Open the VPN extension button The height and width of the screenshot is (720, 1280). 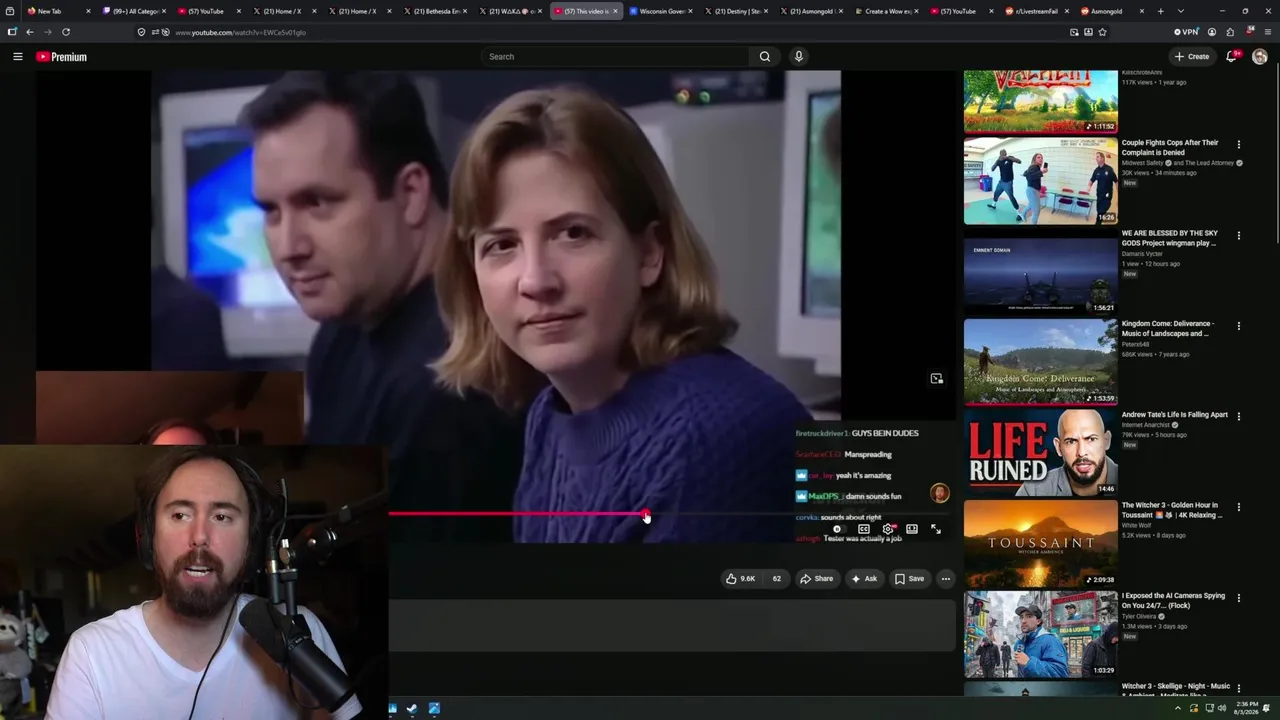click(1186, 32)
